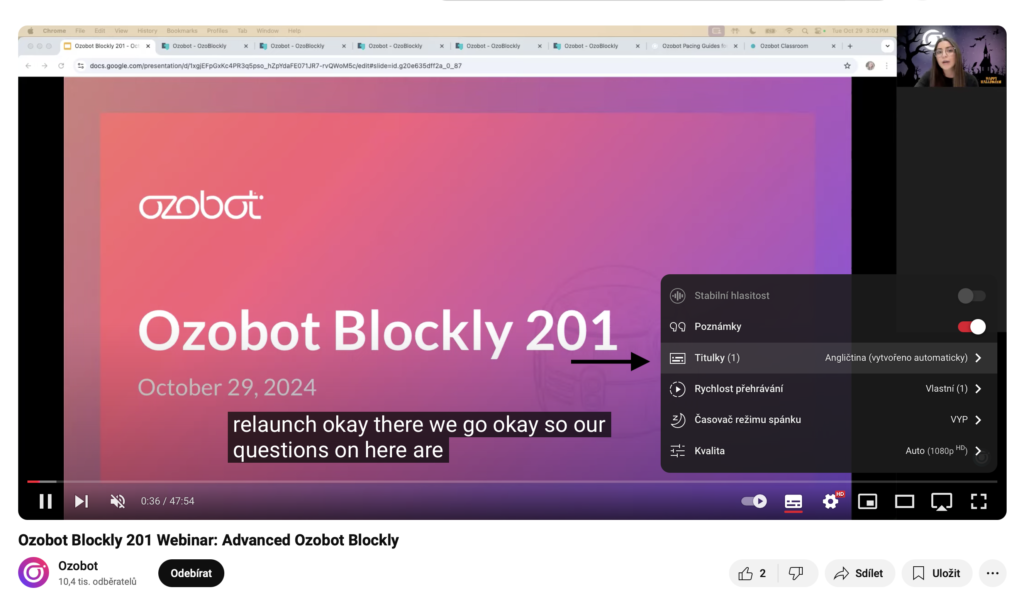Screen dimensions: 1024x596
Task: Like the video with thumbs up
Action: click(x=751, y=573)
